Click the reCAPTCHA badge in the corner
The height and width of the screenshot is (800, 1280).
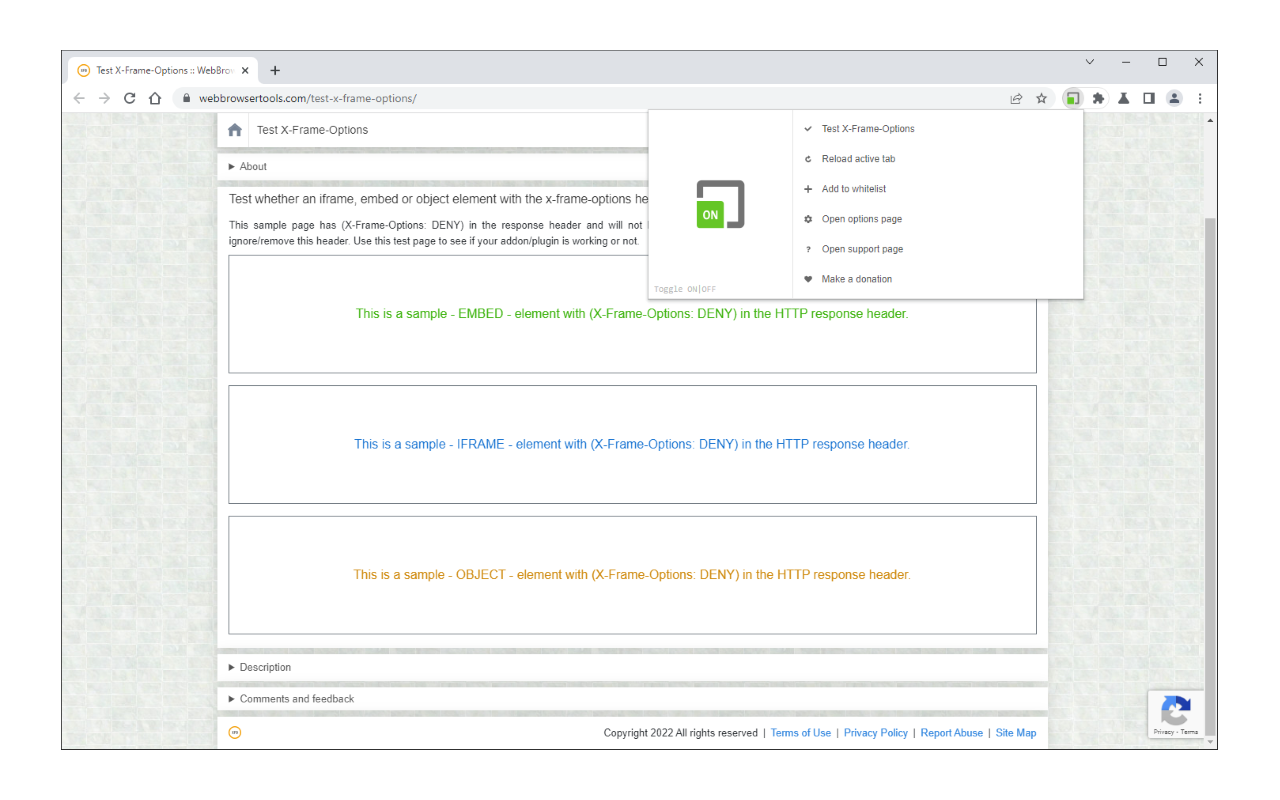pyautogui.click(x=1175, y=713)
